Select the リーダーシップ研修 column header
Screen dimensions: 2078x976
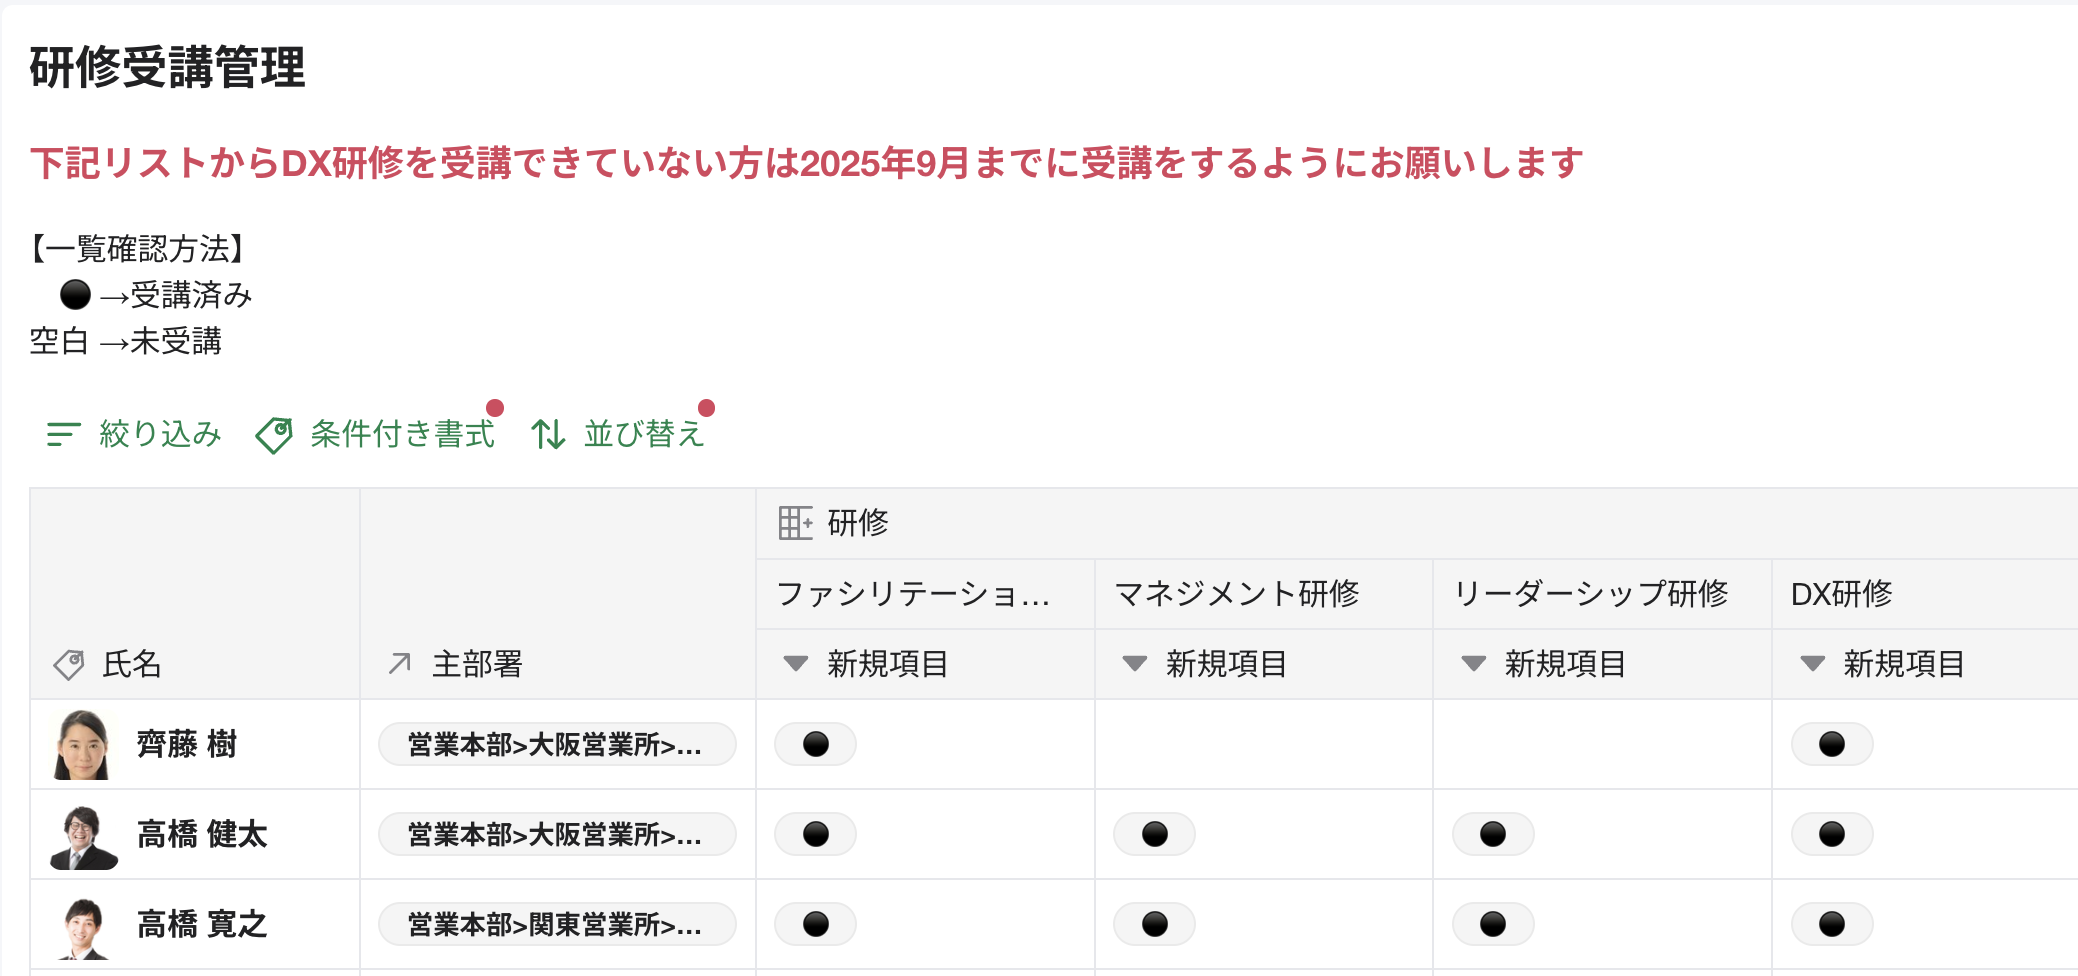(1590, 594)
